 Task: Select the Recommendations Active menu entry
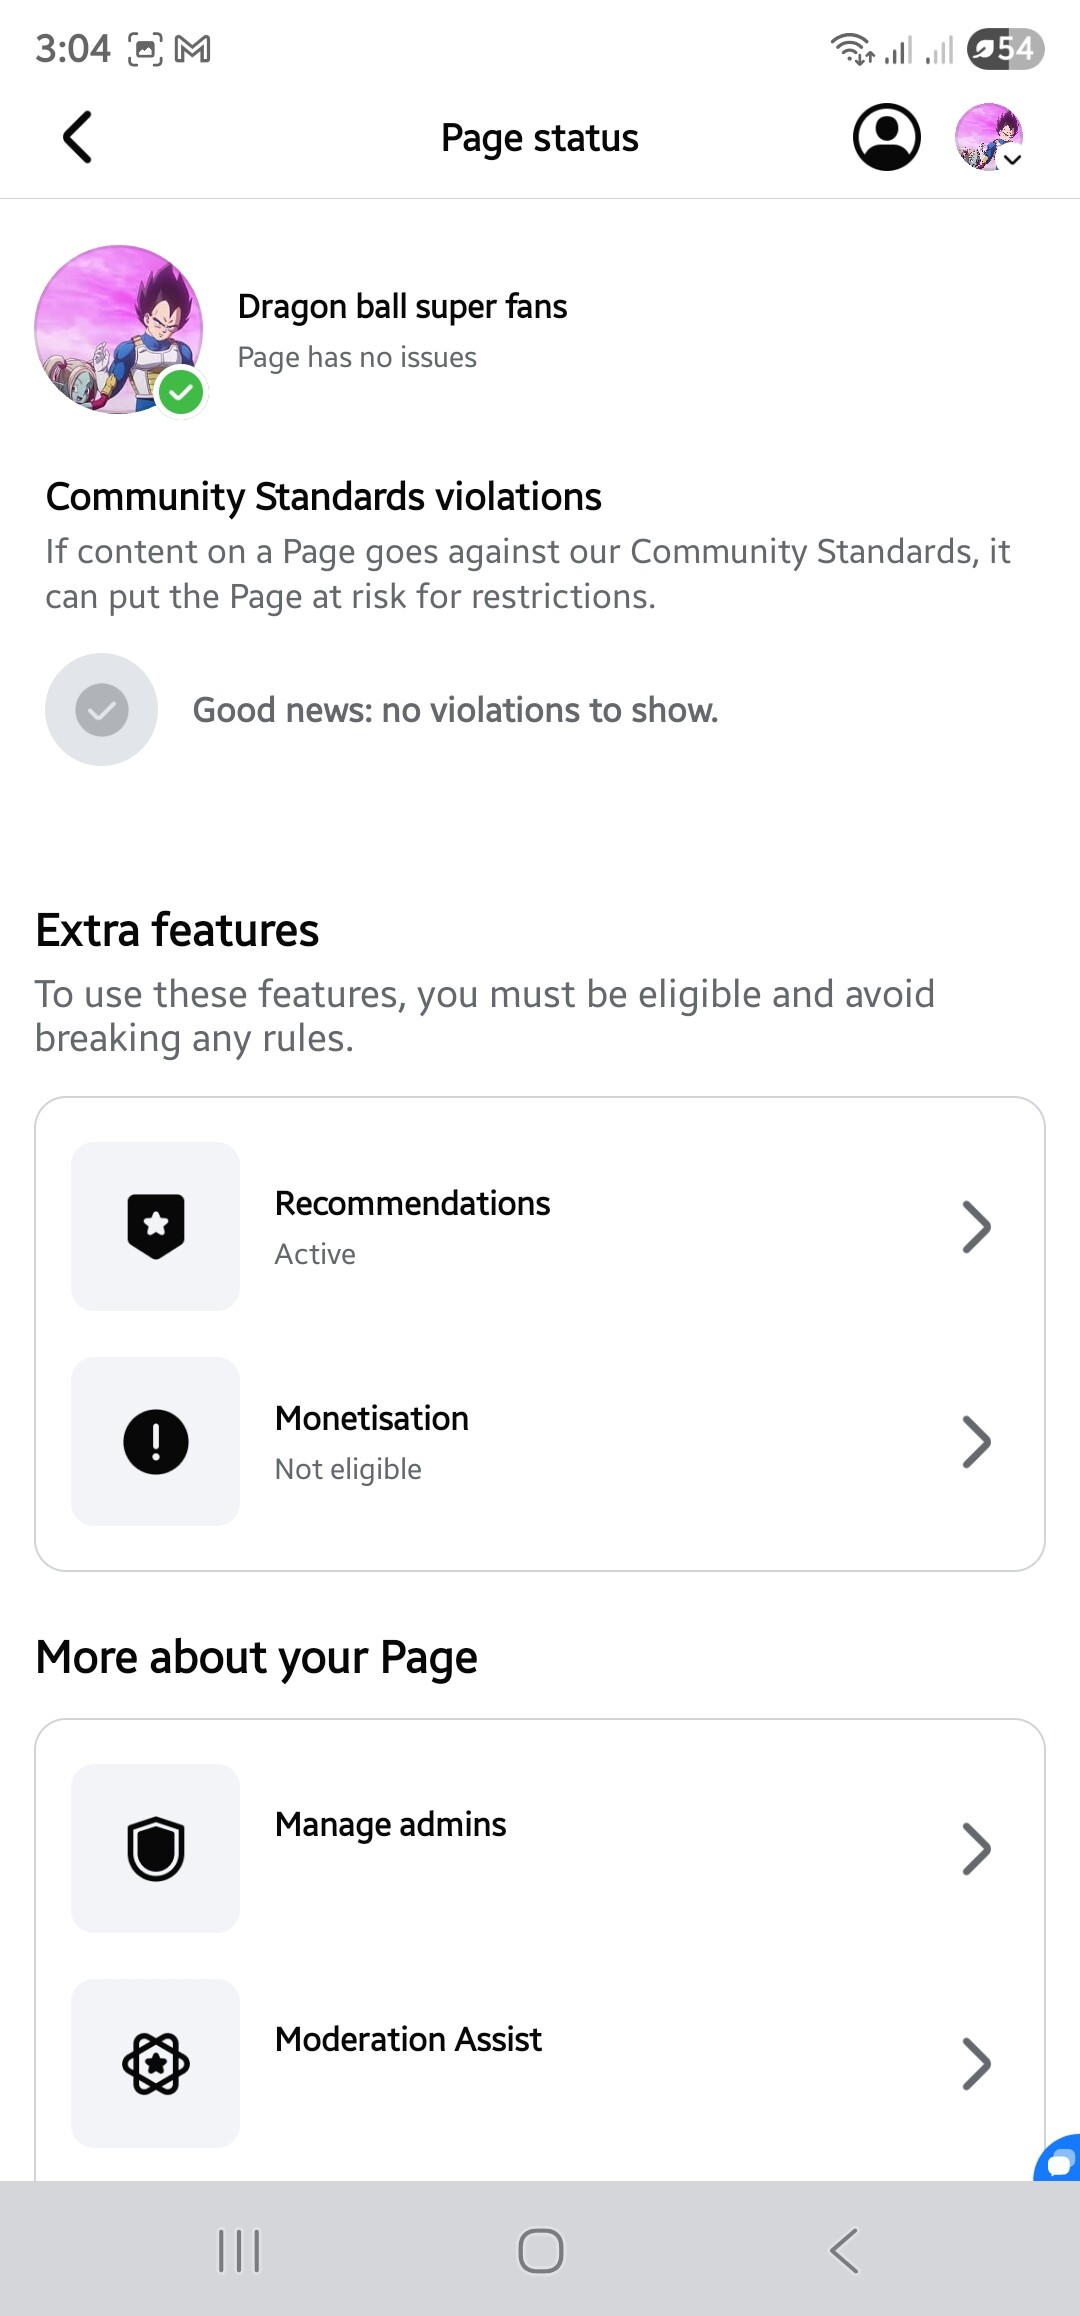[x=412, y=1226]
